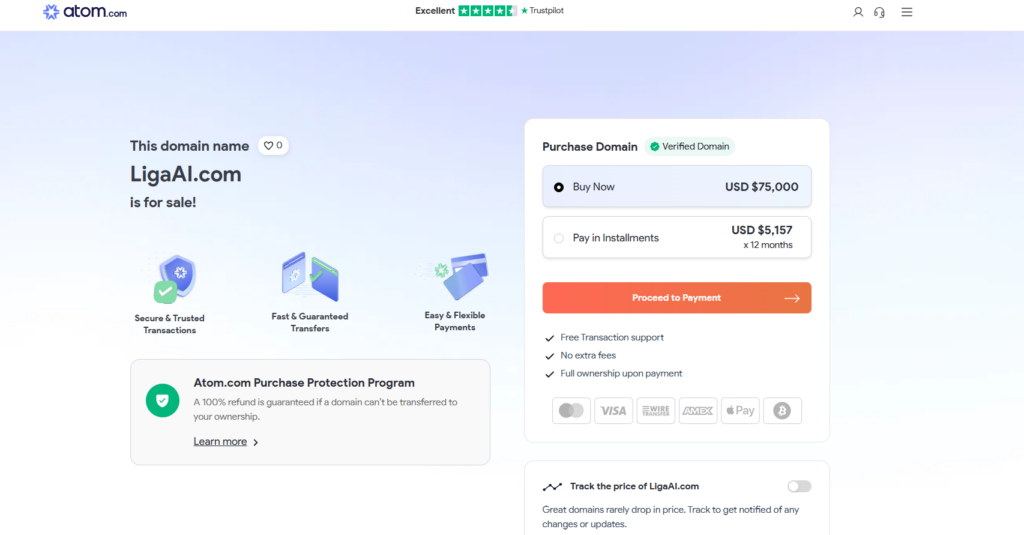Open the Learn more link

pyautogui.click(x=220, y=442)
